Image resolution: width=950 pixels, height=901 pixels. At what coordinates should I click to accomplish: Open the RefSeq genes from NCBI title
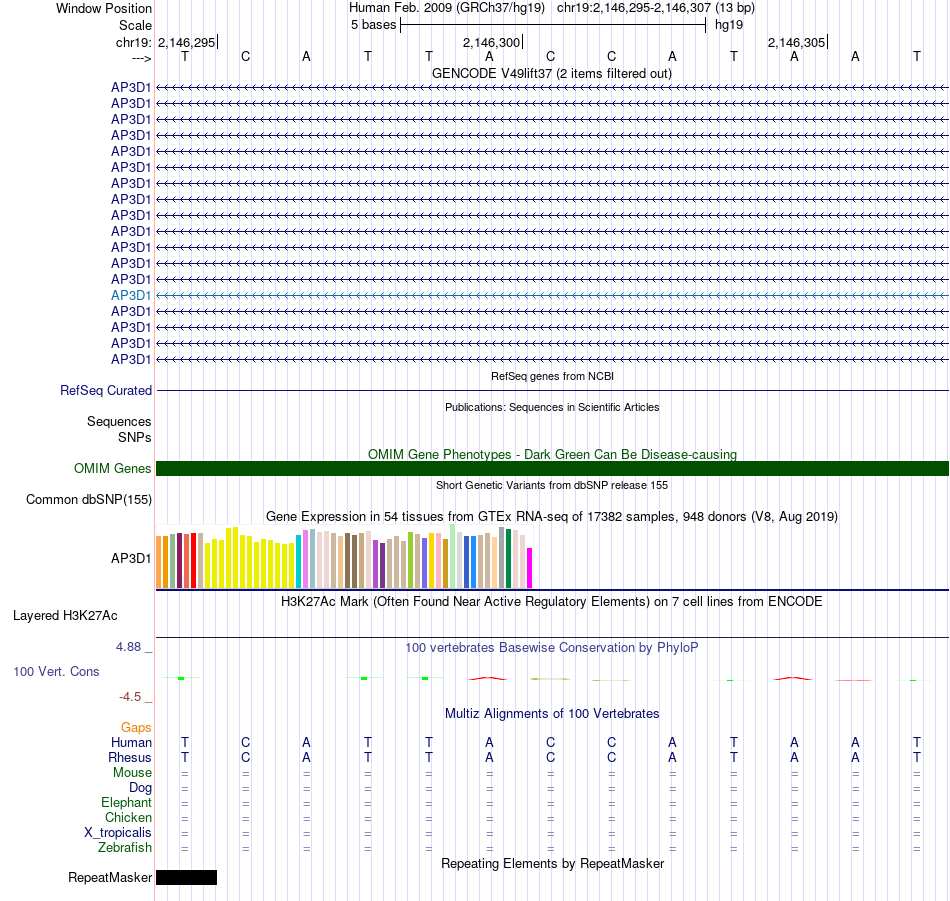pyautogui.click(x=552, y=376)
